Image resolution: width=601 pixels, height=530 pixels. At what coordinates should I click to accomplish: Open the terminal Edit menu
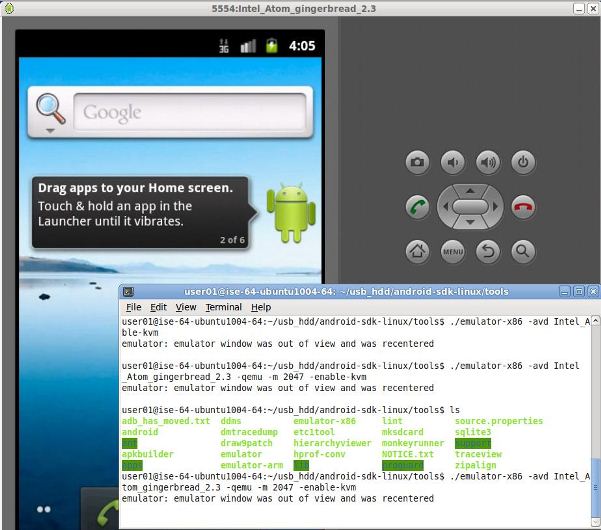(x=159, y=307)
